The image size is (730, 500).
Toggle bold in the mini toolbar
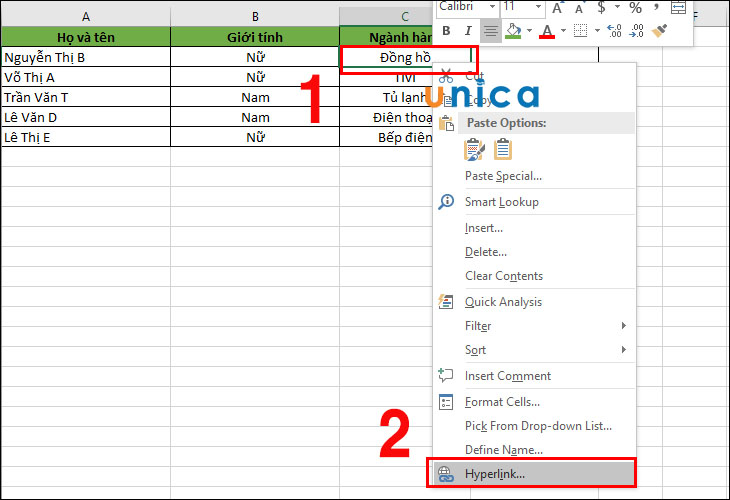point(446,31)
